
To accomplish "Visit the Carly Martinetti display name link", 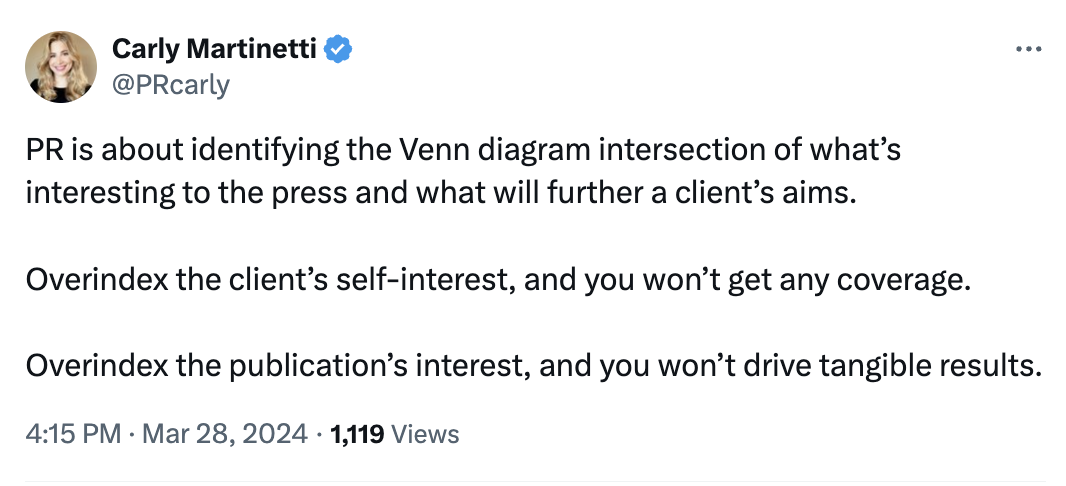I will 214,49.
